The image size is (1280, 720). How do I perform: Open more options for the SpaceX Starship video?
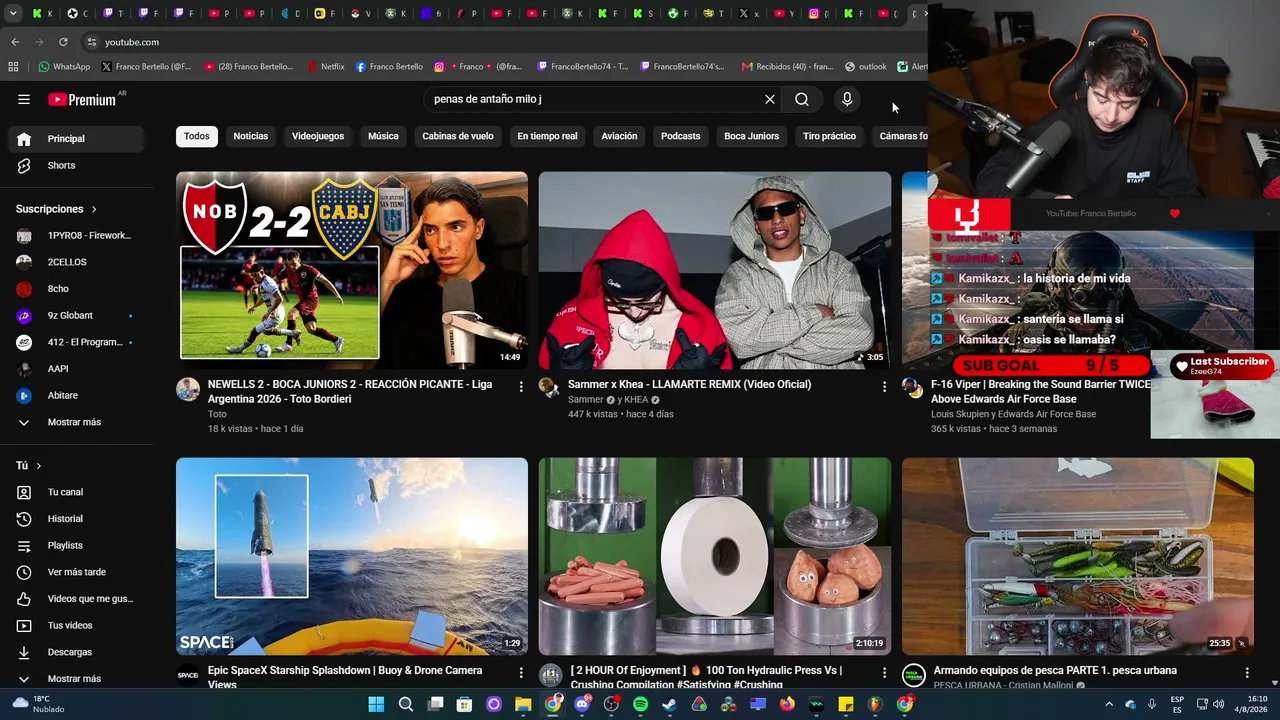tap(521, 672)
